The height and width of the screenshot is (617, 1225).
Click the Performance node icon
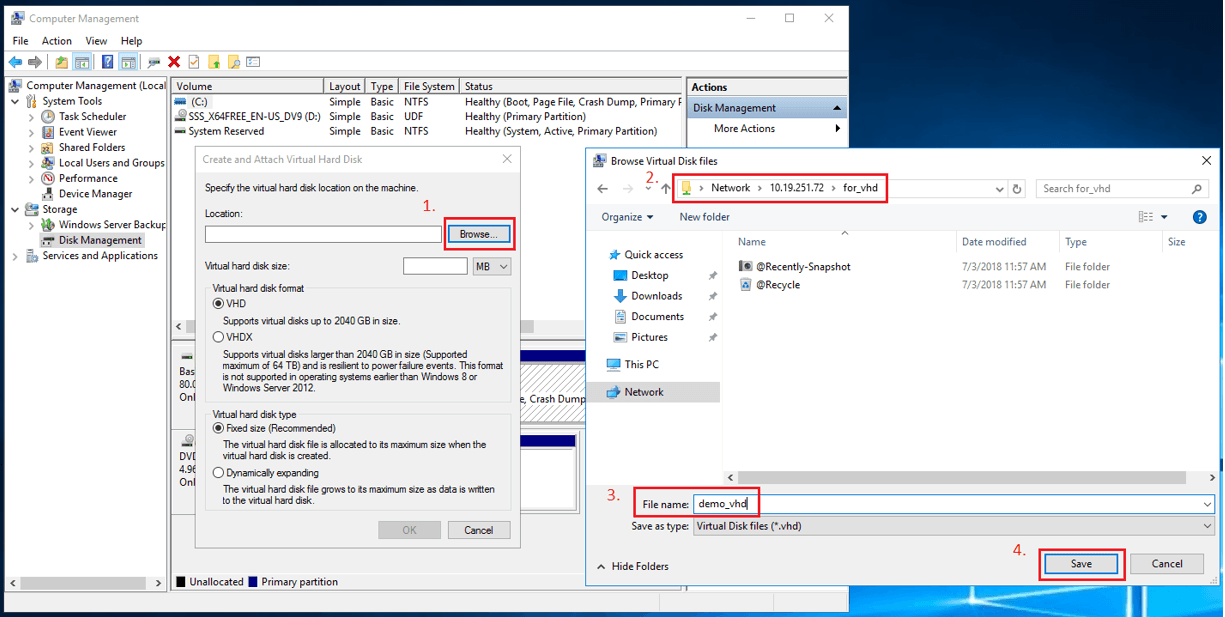point(49,178)
